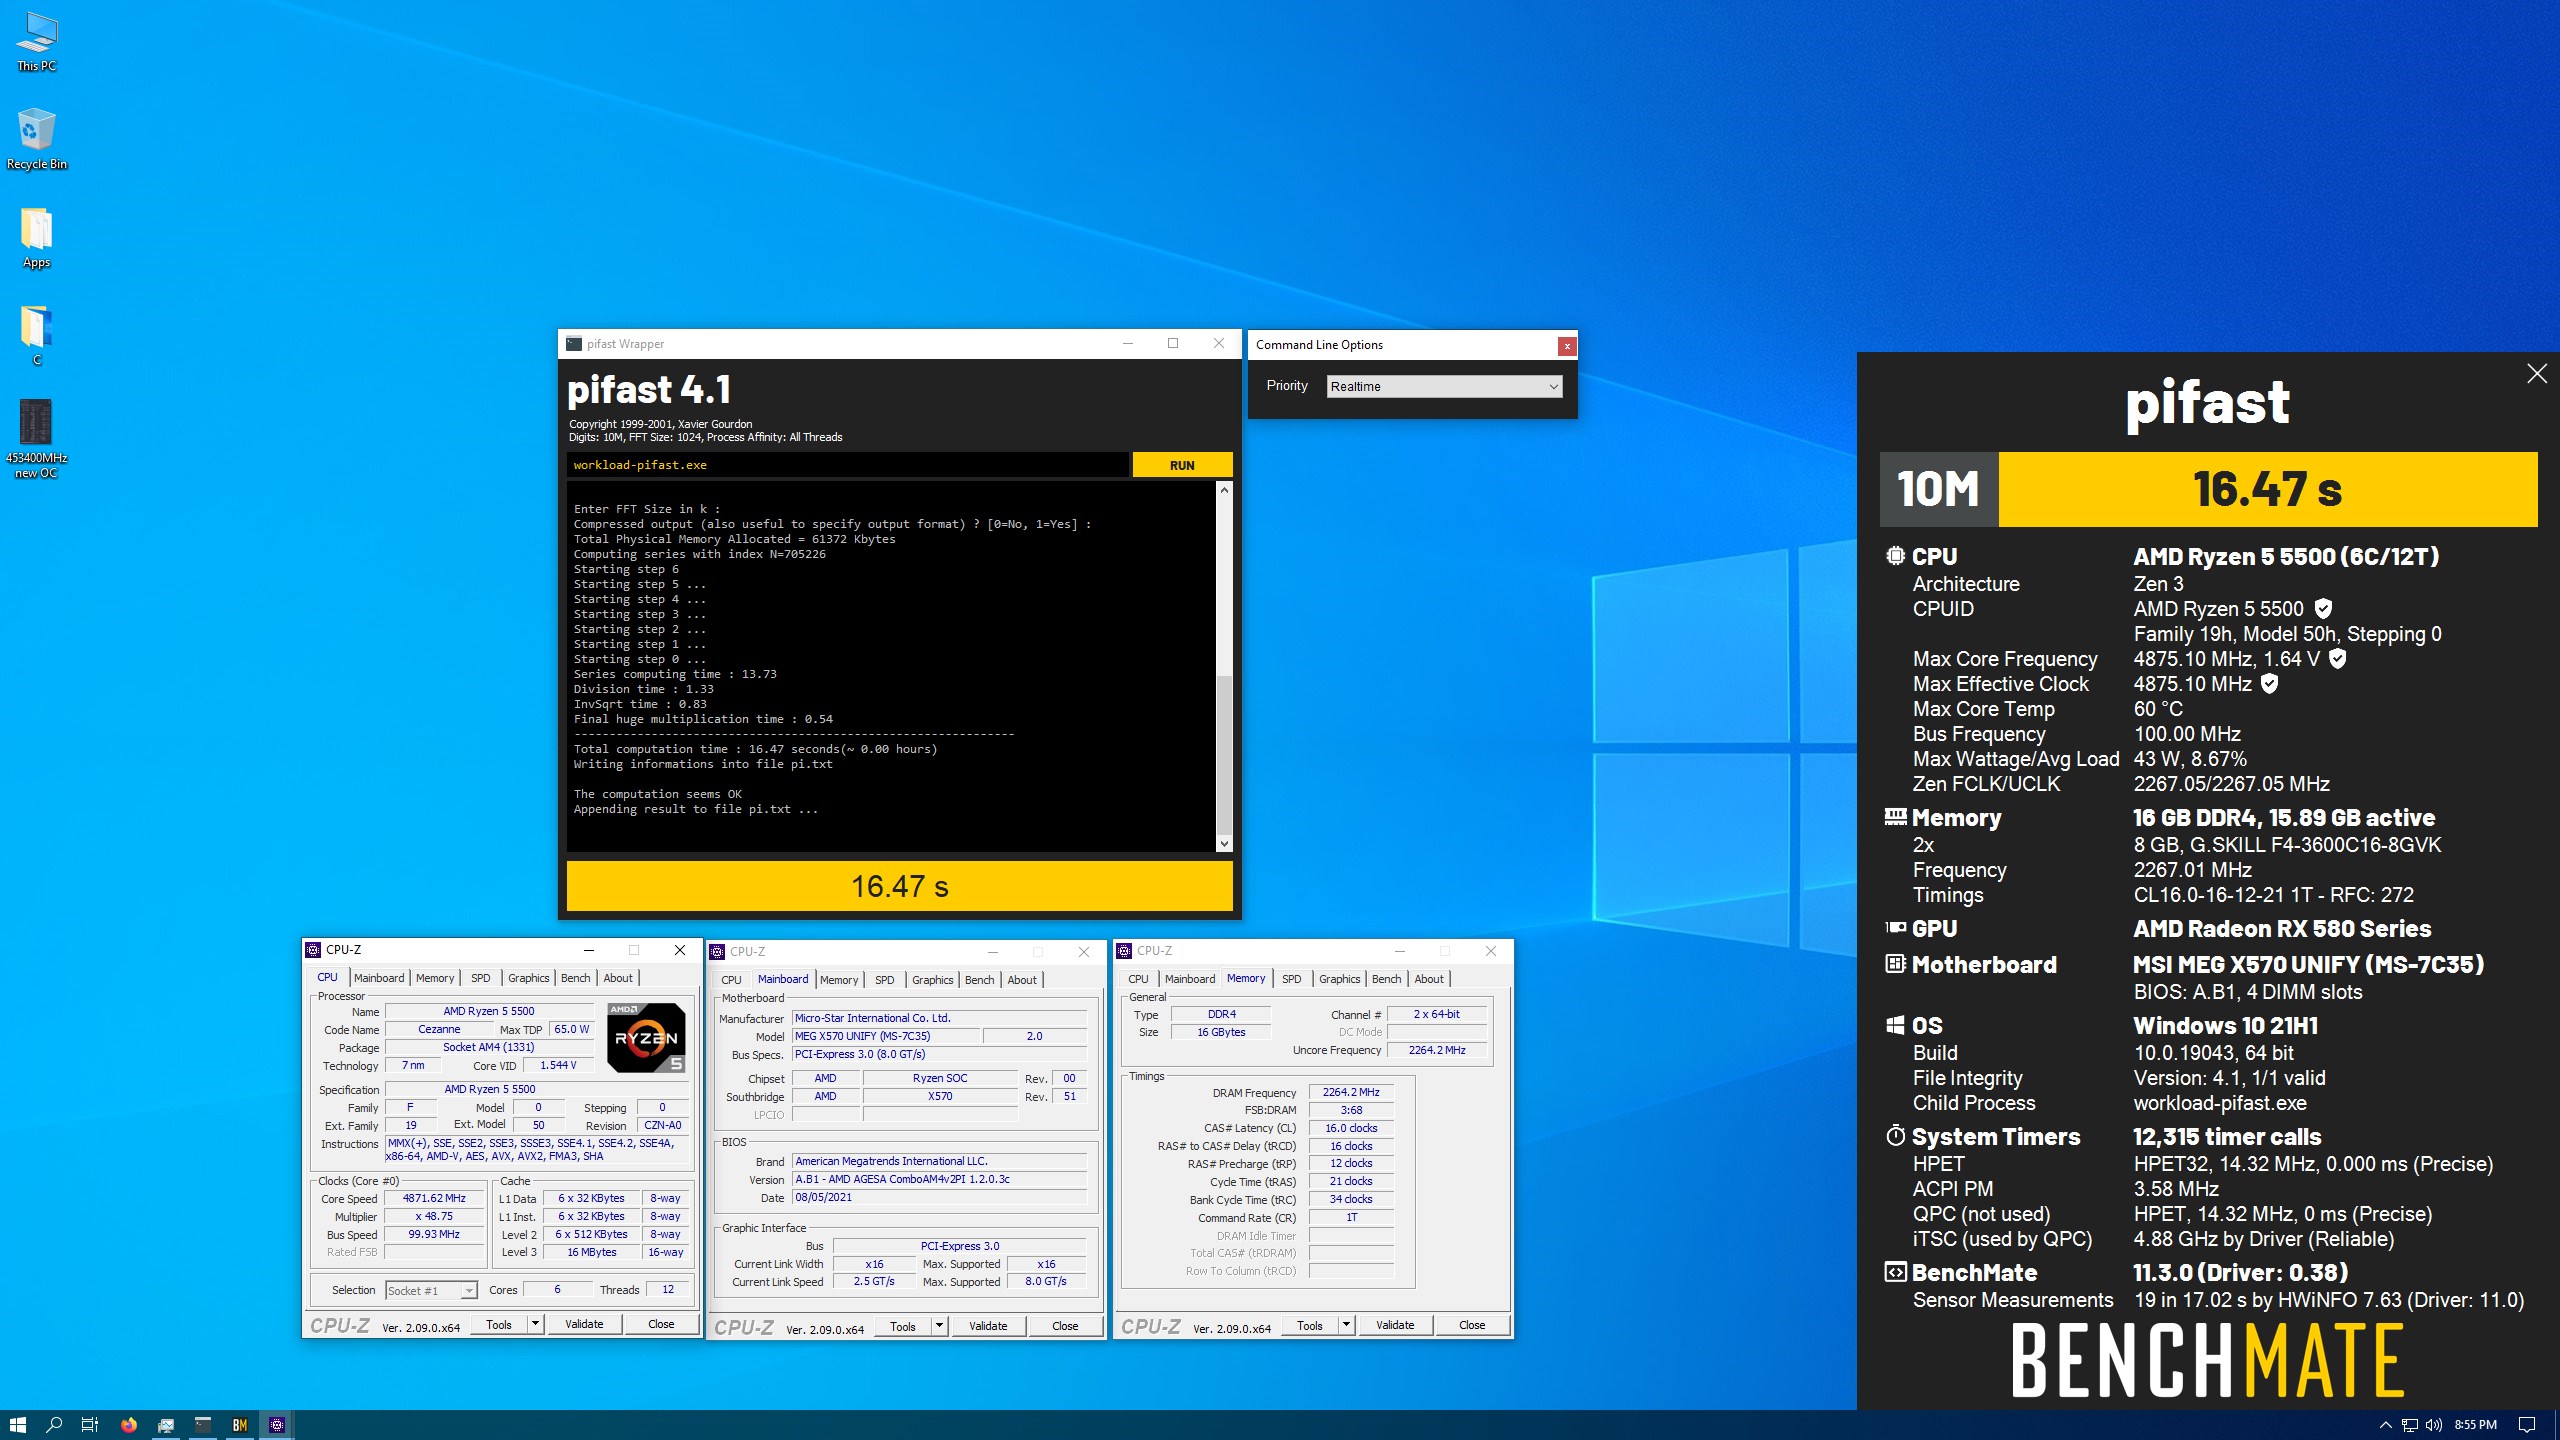The image size is (2560, 1440).
Task: Switch to the system monitor taskbar app
Action: tap(166, 1425)
